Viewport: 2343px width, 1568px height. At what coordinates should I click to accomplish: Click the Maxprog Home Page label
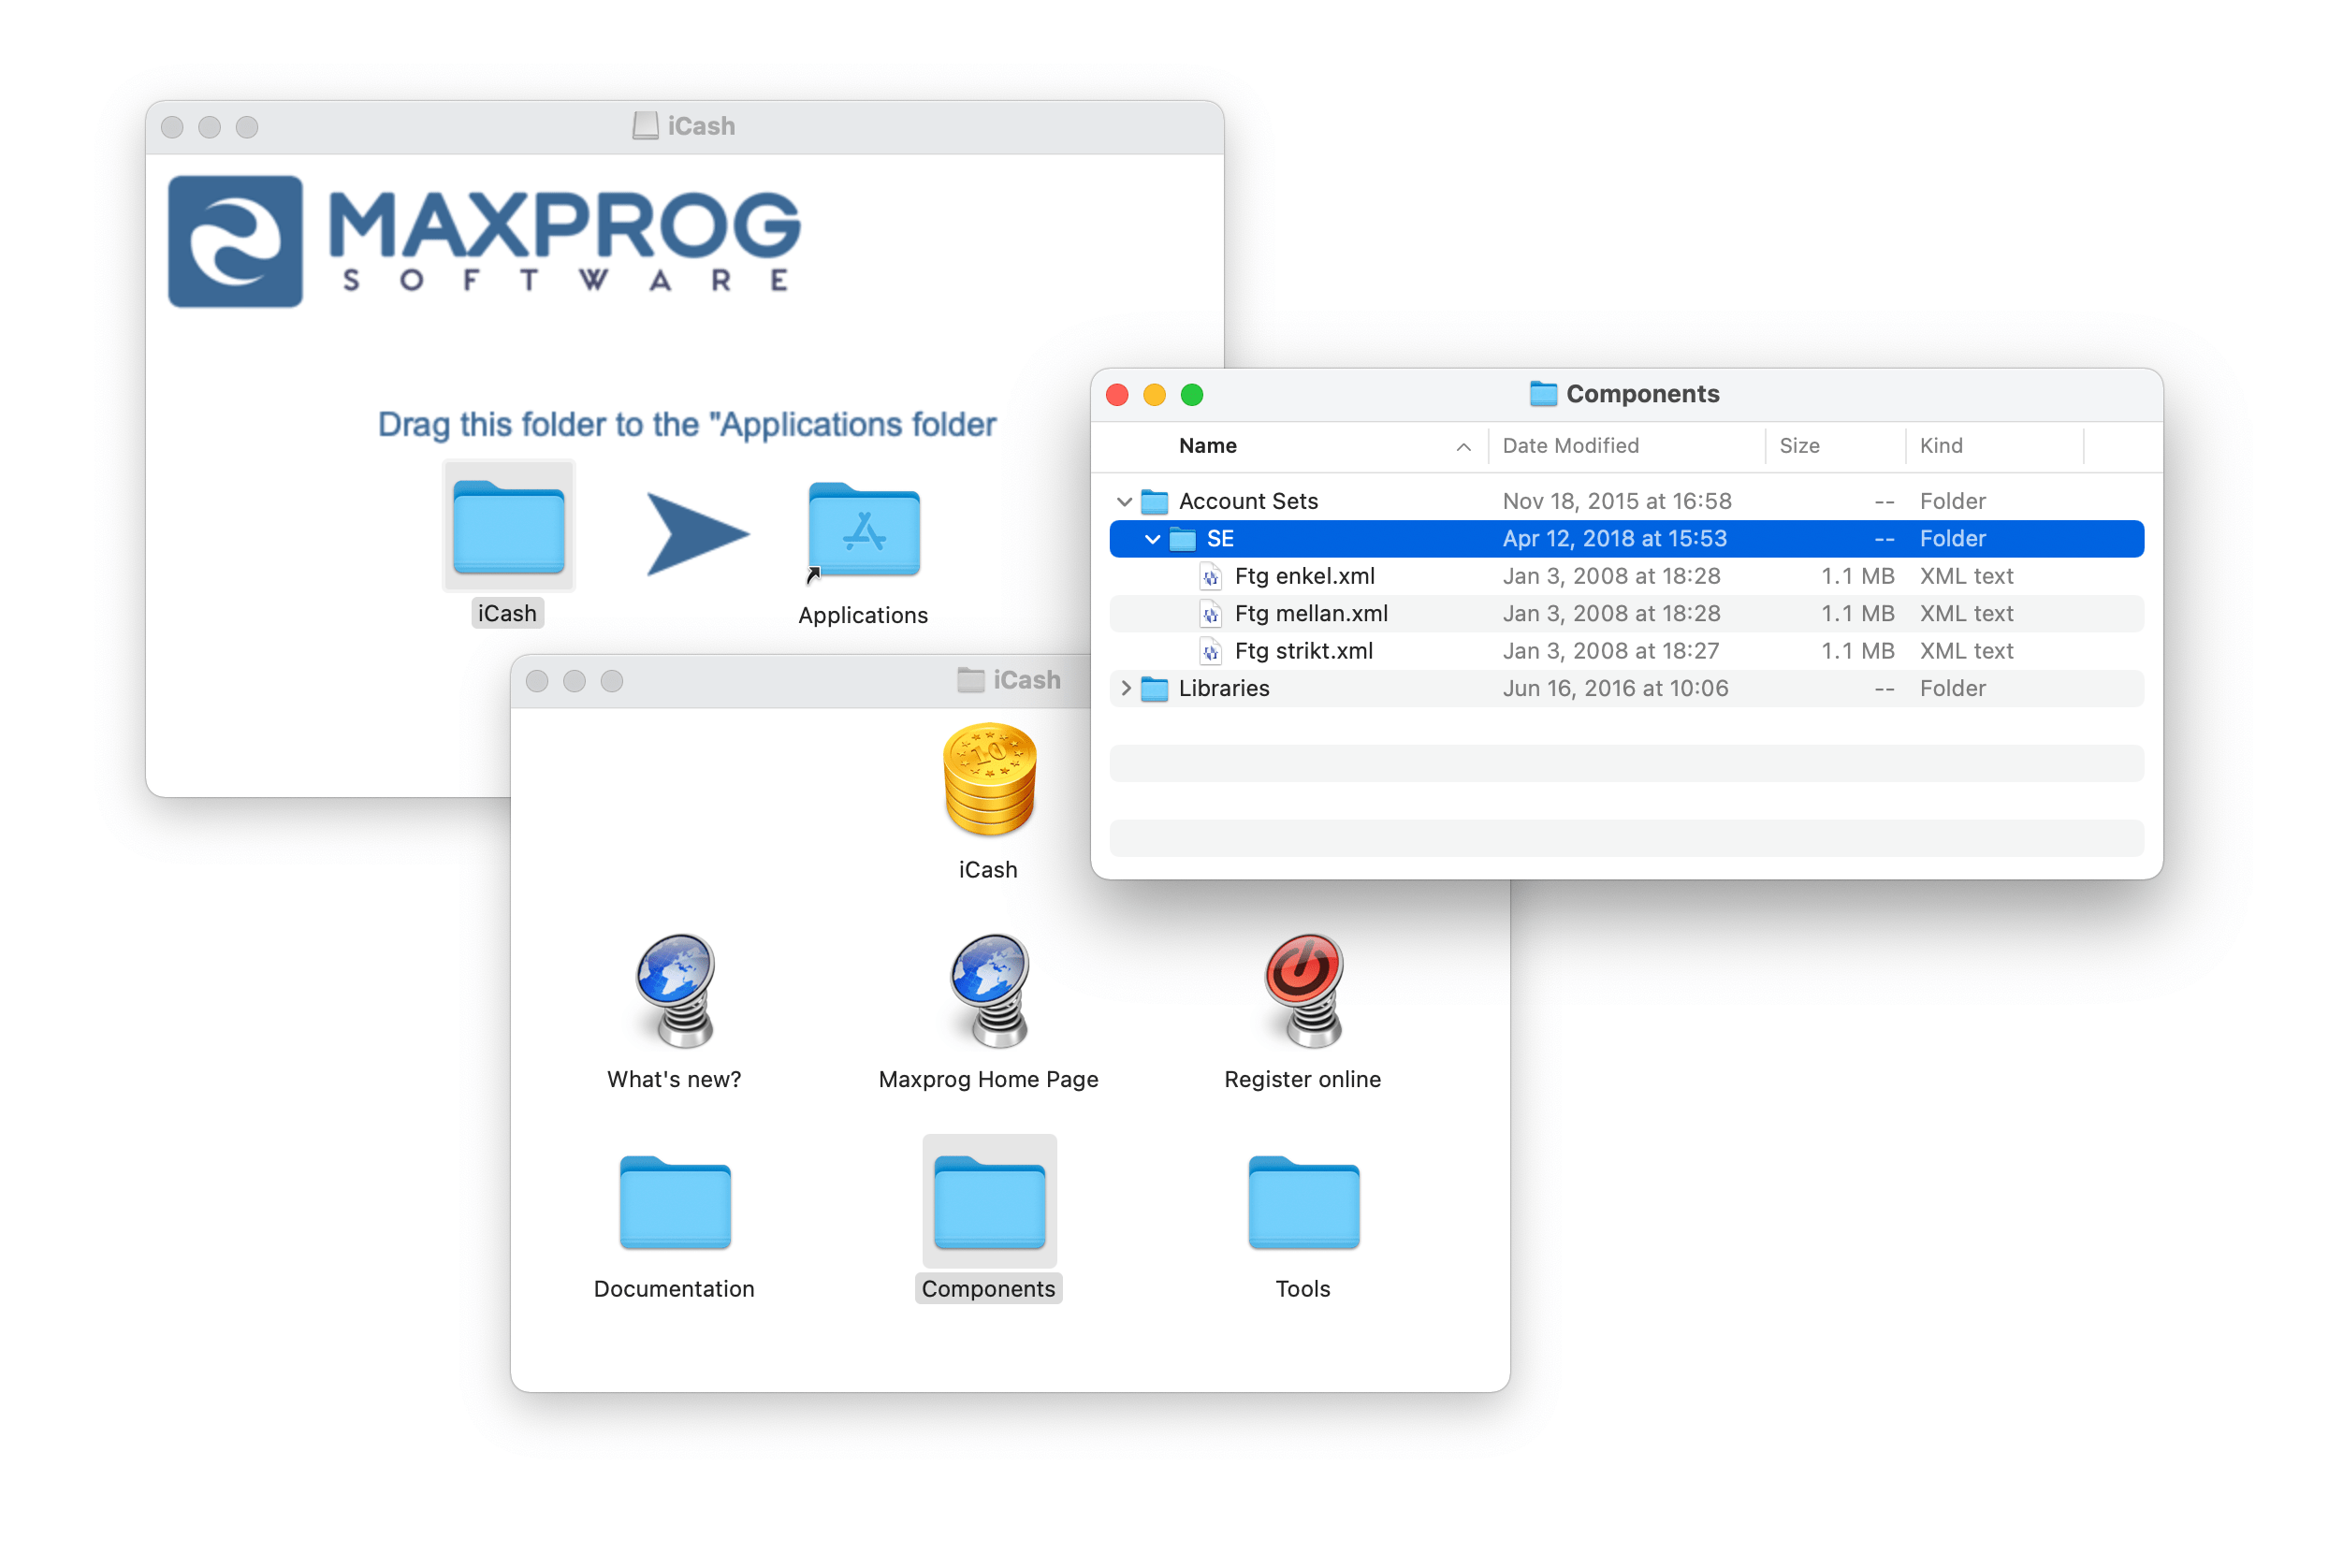[988, 1079]
